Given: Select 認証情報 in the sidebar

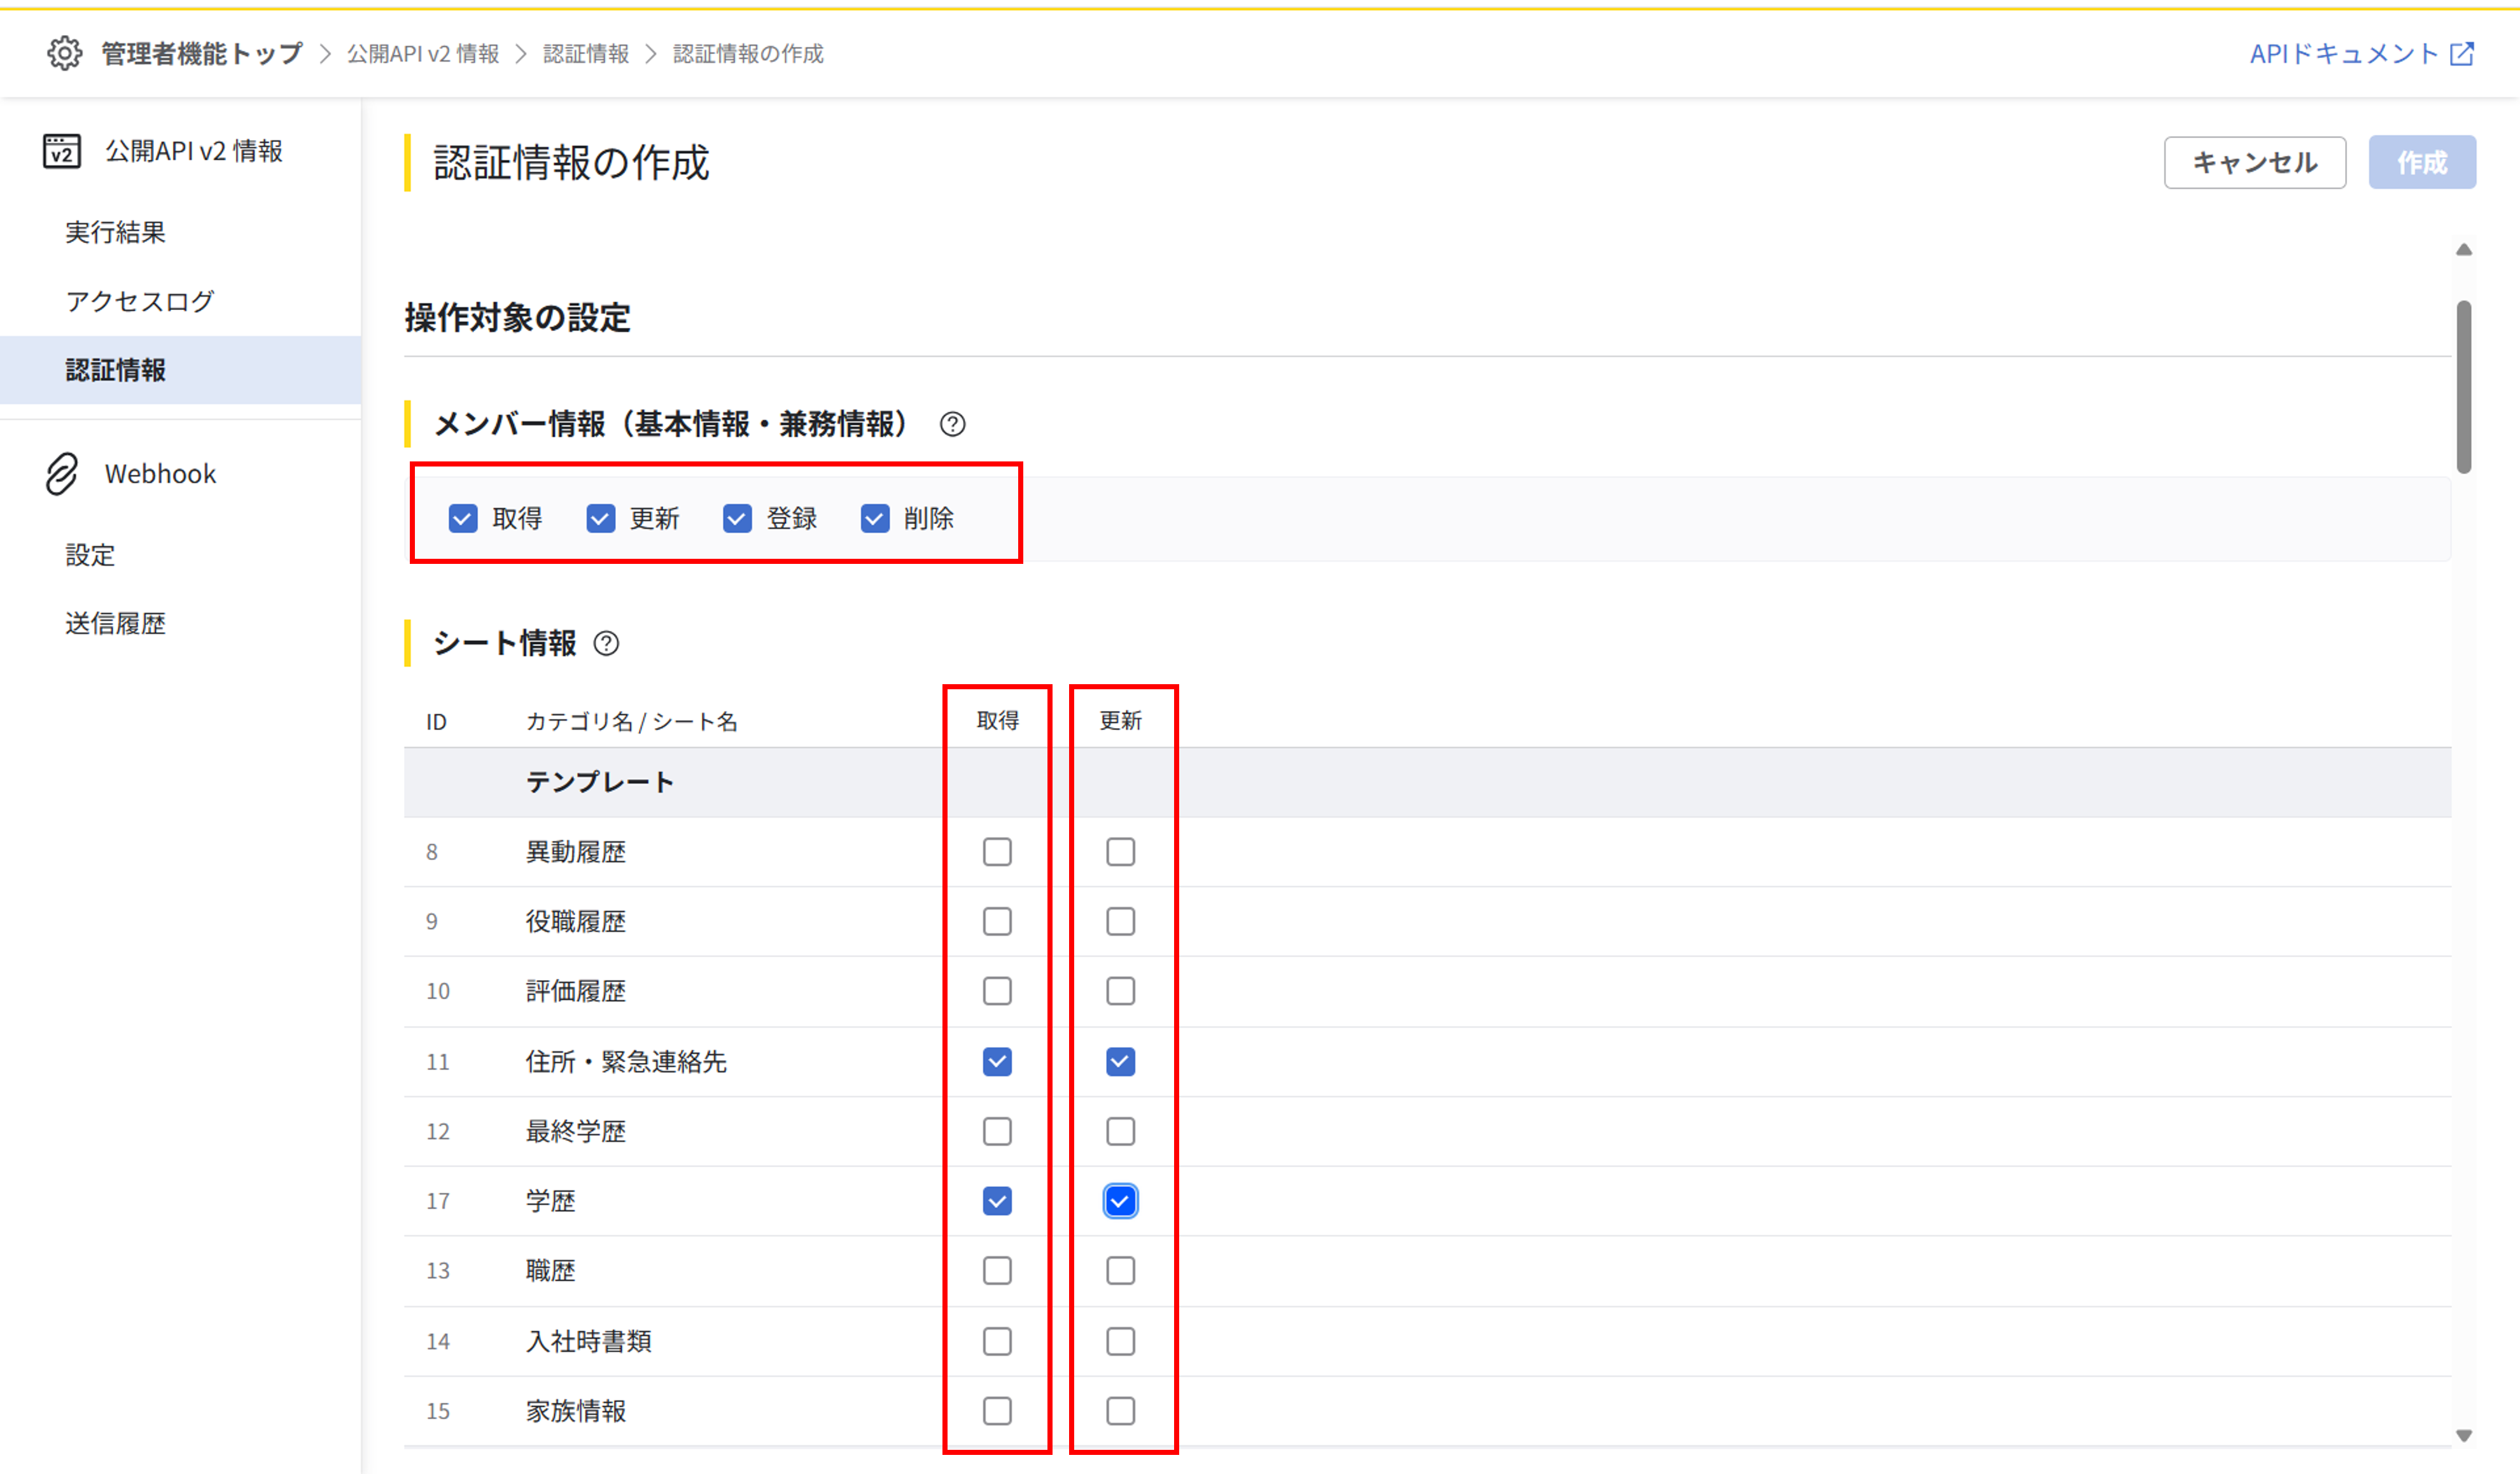Looking at the screenshot, I should 180,370.
